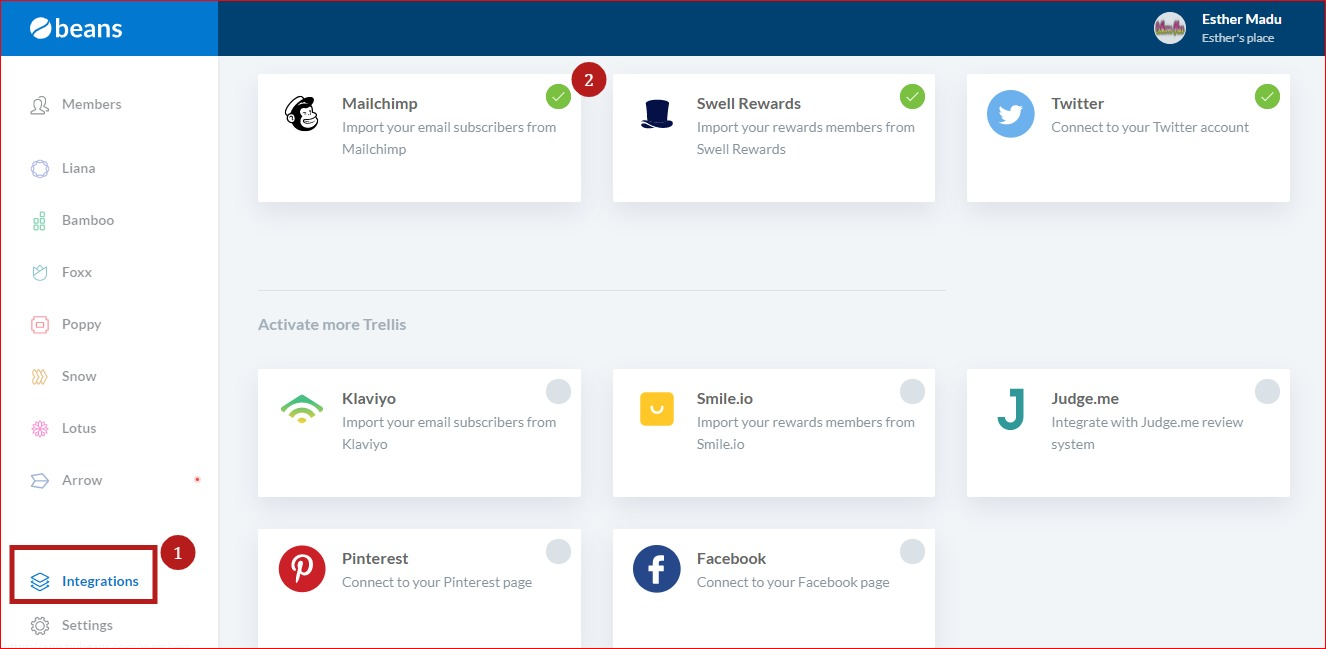Enable the Klaviyo integration circle

558,391
